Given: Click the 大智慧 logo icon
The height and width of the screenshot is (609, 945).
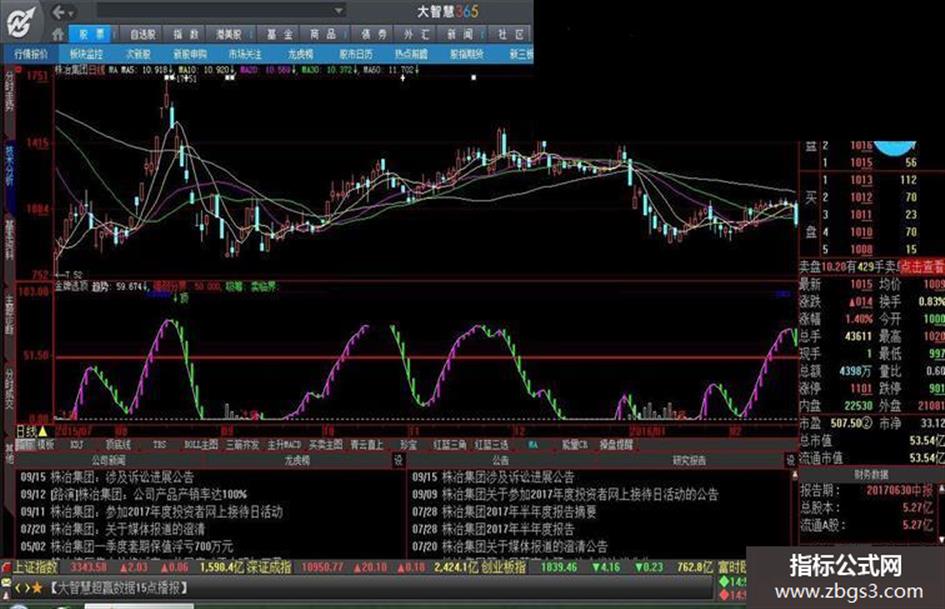Looking at the screenshot, I should (23, 22).
